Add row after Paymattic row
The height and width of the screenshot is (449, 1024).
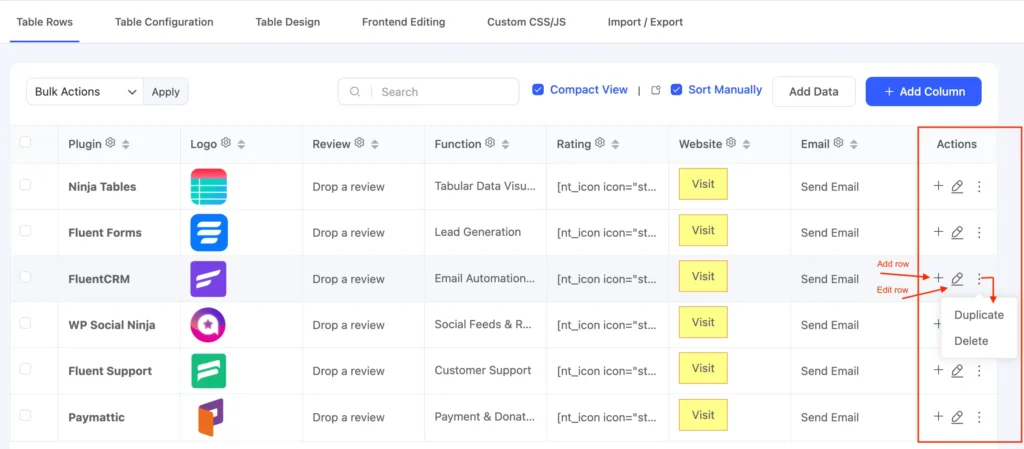pos(938,416)
